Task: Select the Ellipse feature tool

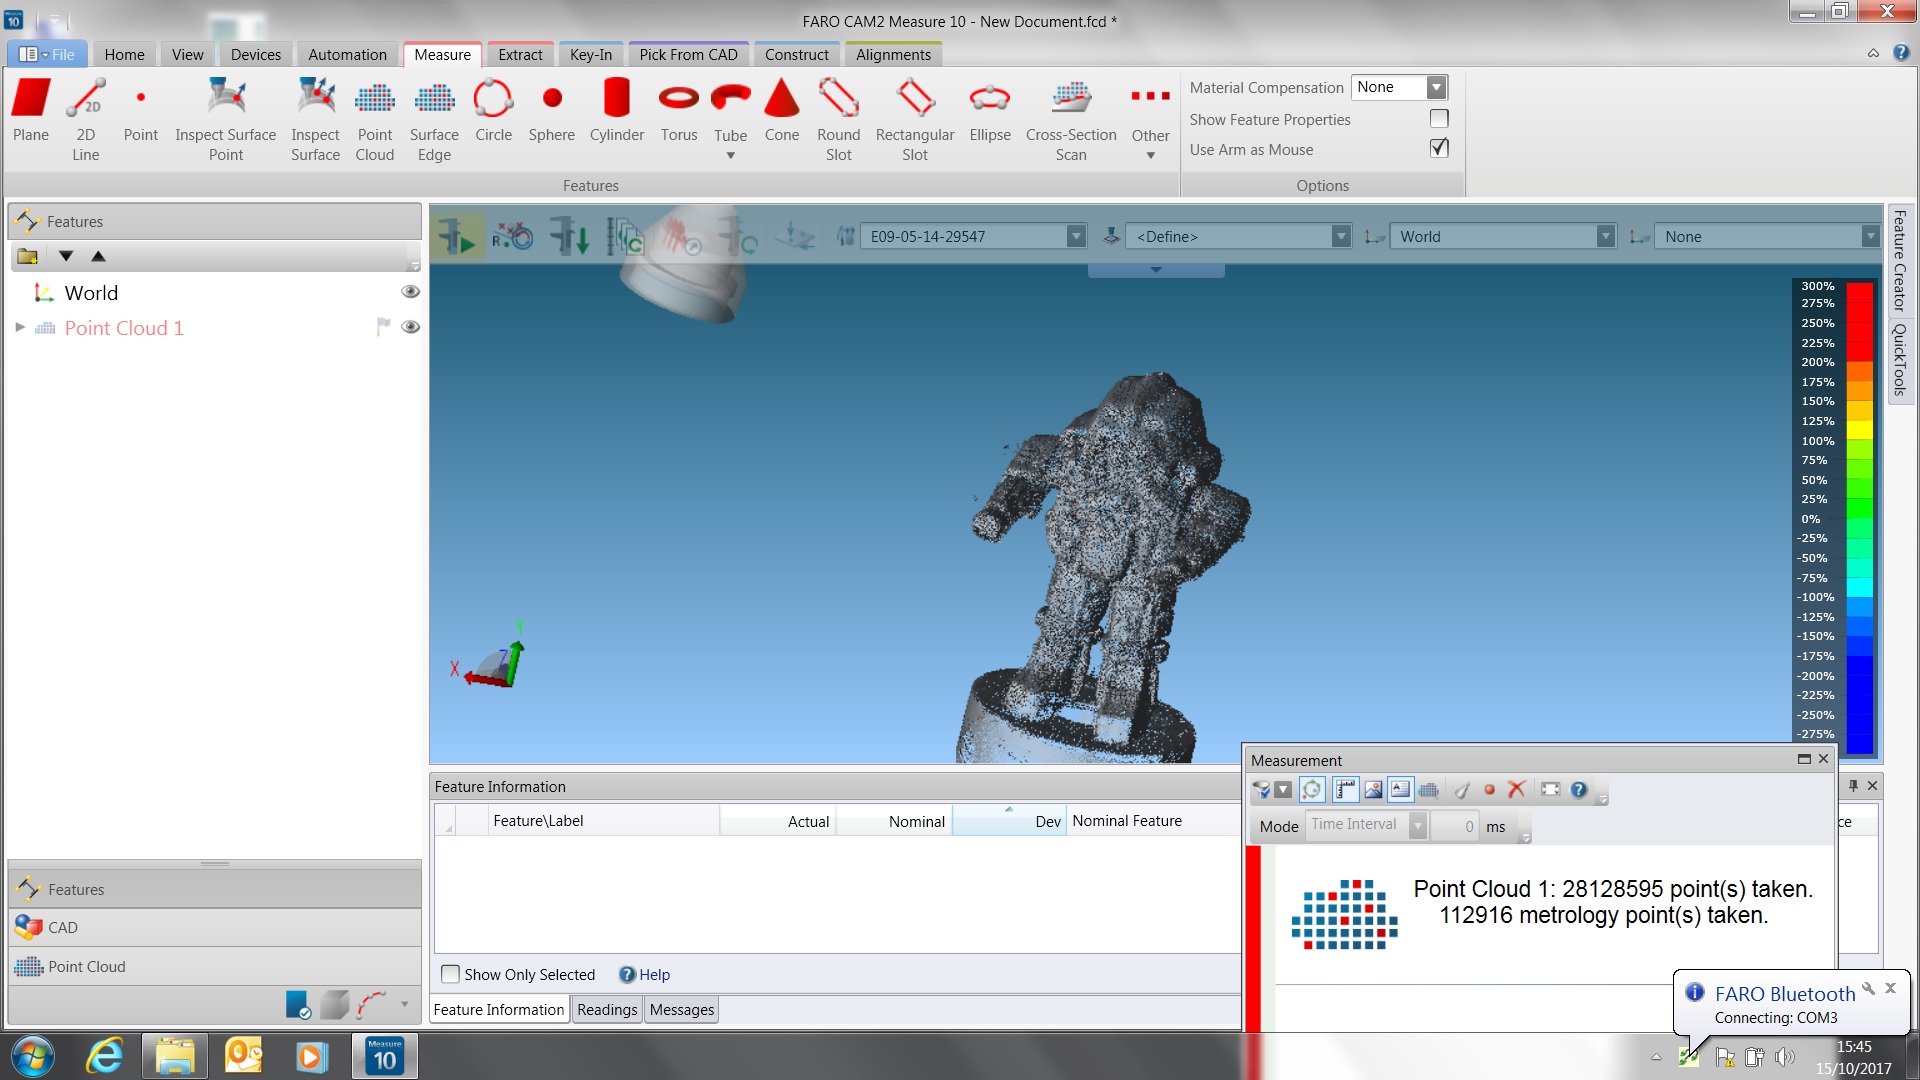Action: 990,111
